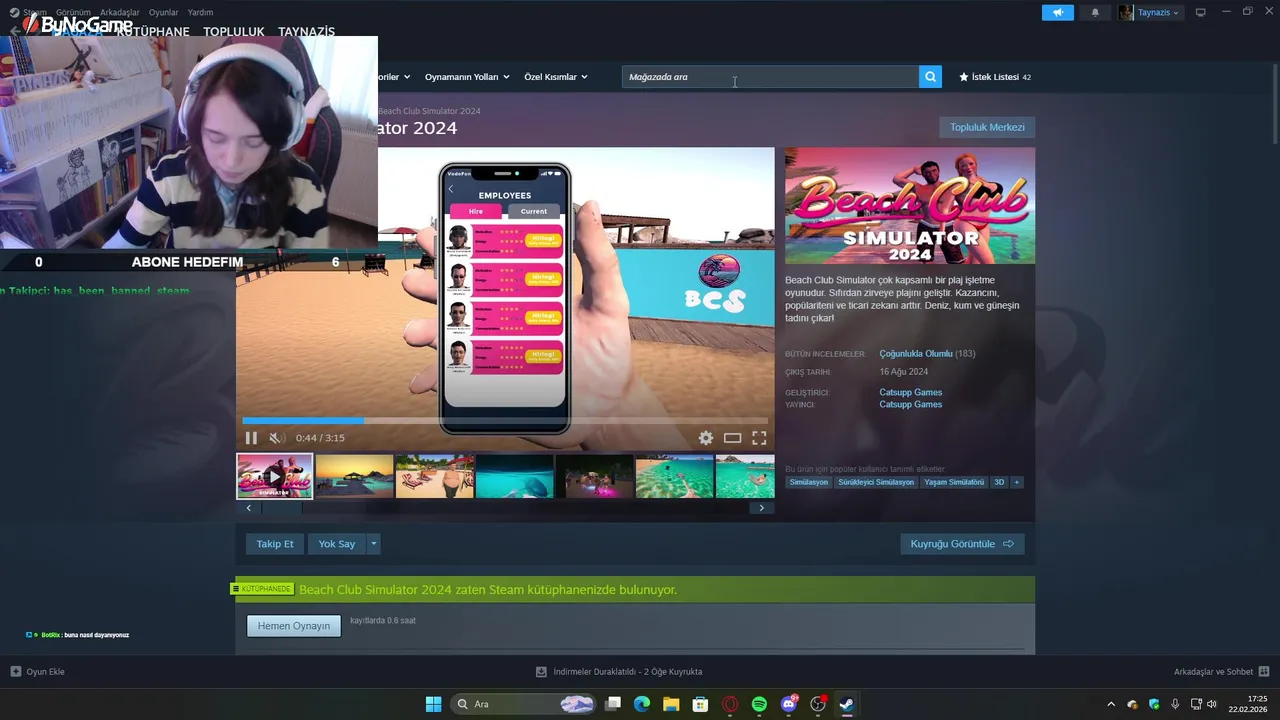Open the taskbar volume control

pos(1212,704)
